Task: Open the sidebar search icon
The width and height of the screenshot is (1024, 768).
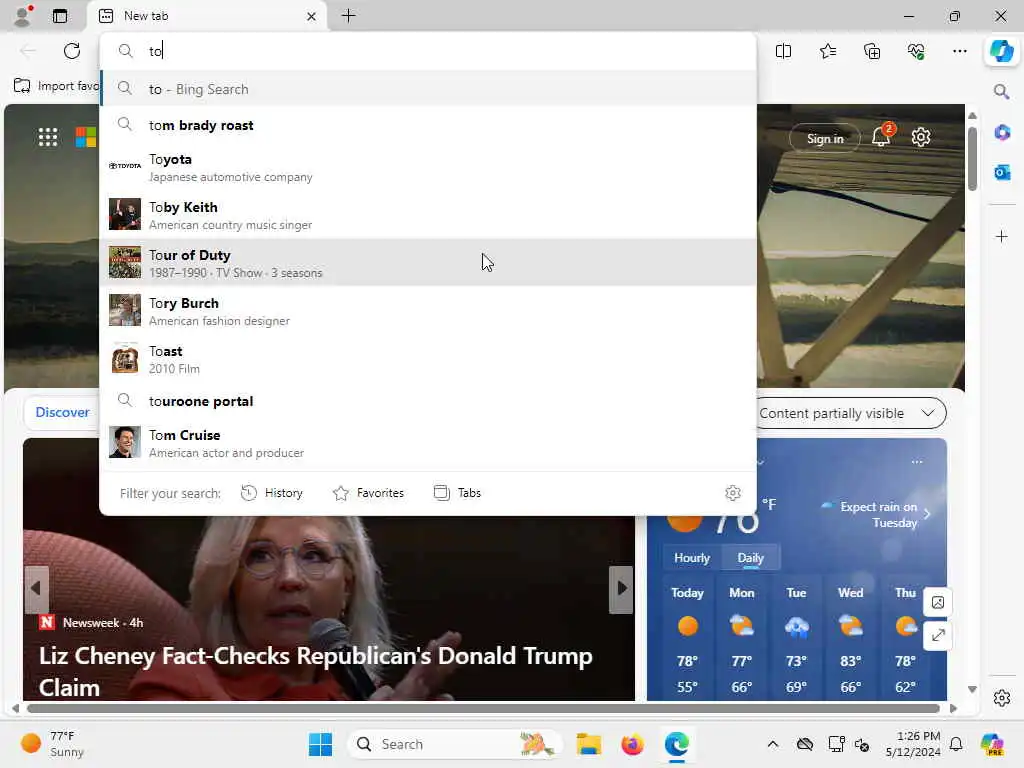Action: [x=1001, y=91]
